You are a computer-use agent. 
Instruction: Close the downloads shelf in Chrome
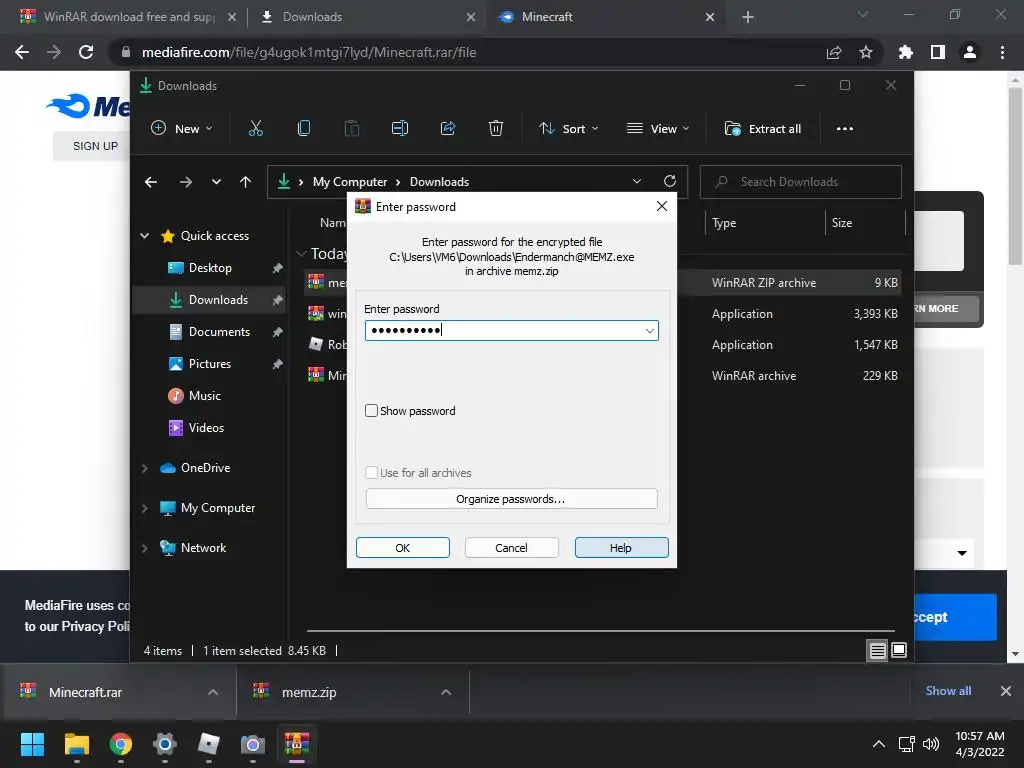tap(1006, 691)
